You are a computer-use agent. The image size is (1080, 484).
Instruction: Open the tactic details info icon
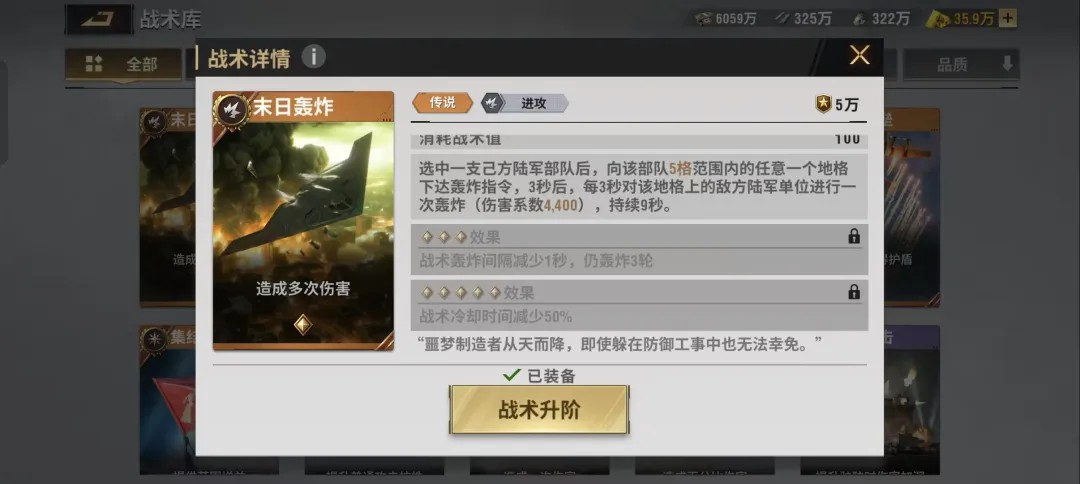click(x=313, y=56)
